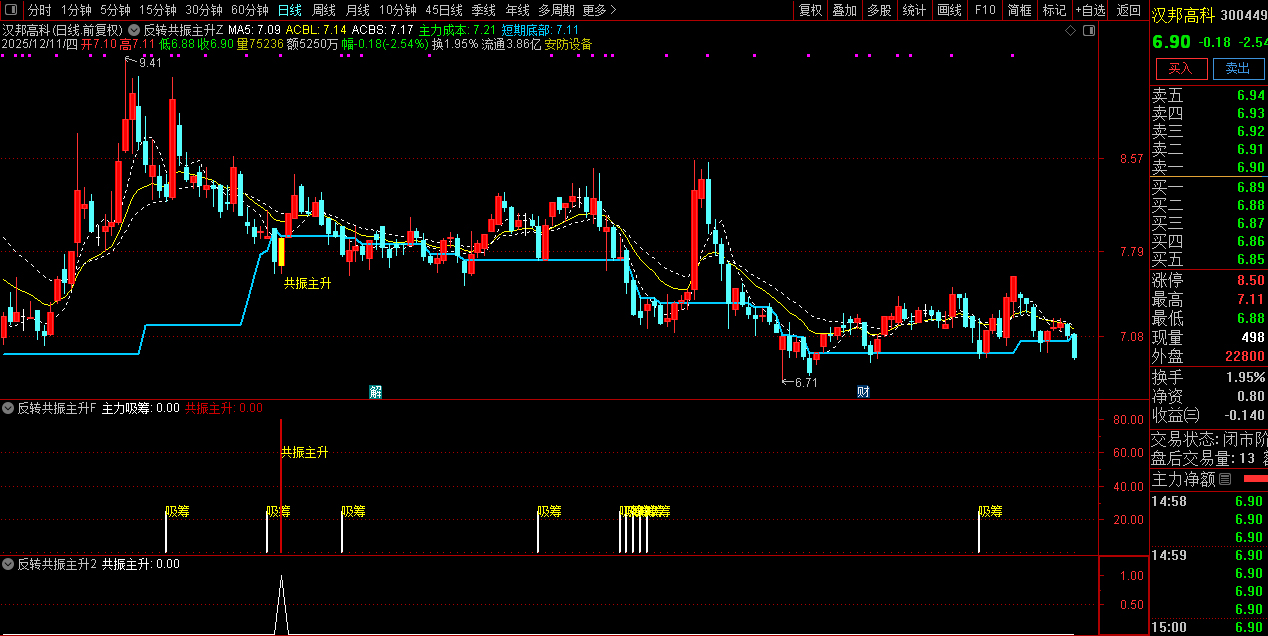Click the 解 marker icon on the chart
This screenshot has height=636, width=1268.
click(x=375, y=391)
